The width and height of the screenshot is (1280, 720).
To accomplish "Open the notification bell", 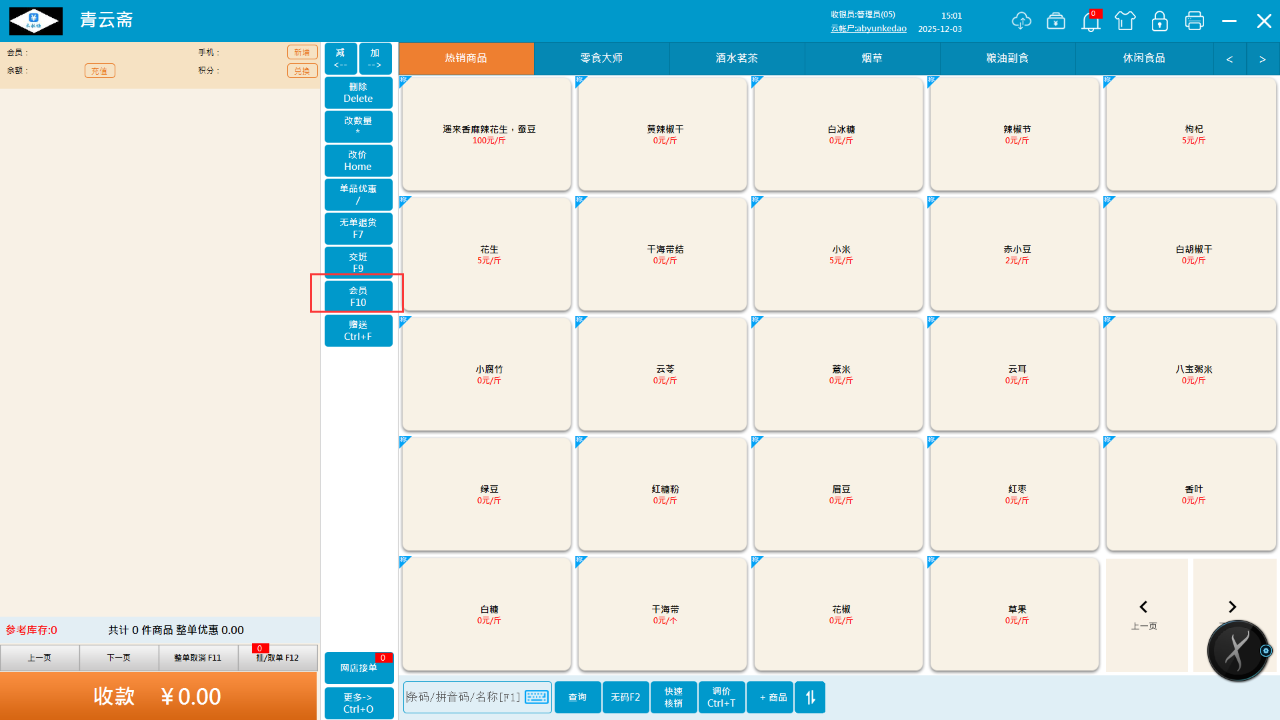I will coord(1091,21).
